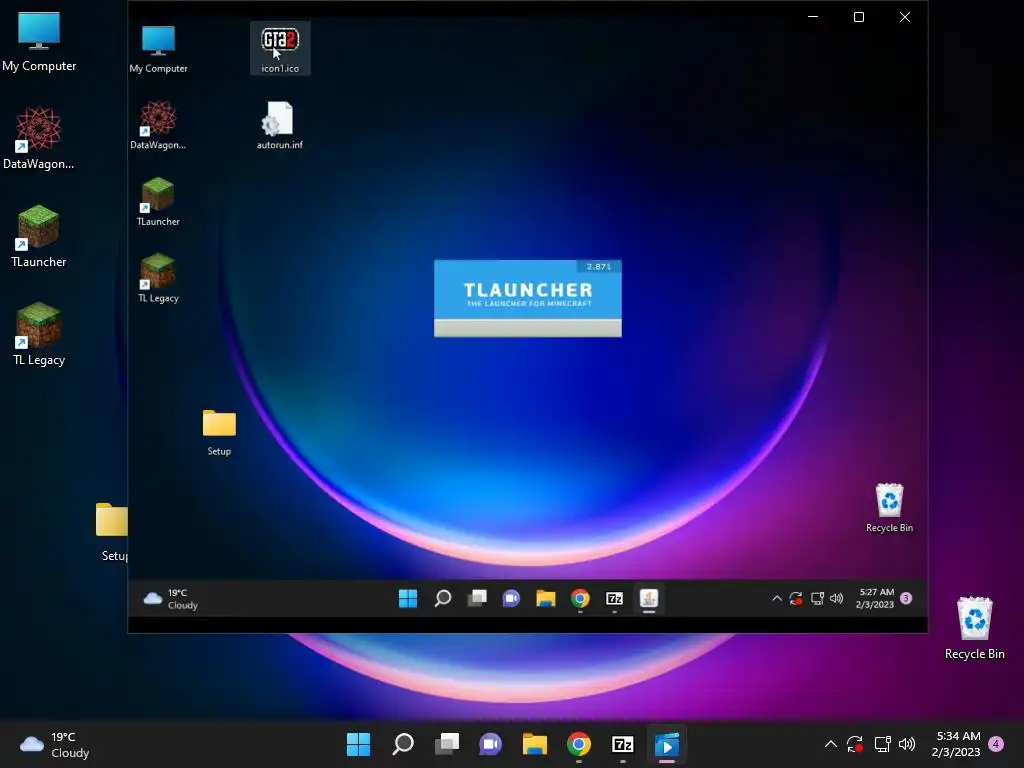Open My Computer icon in the inner window
Screen dimensions: 1024x768
coord(158,49)
